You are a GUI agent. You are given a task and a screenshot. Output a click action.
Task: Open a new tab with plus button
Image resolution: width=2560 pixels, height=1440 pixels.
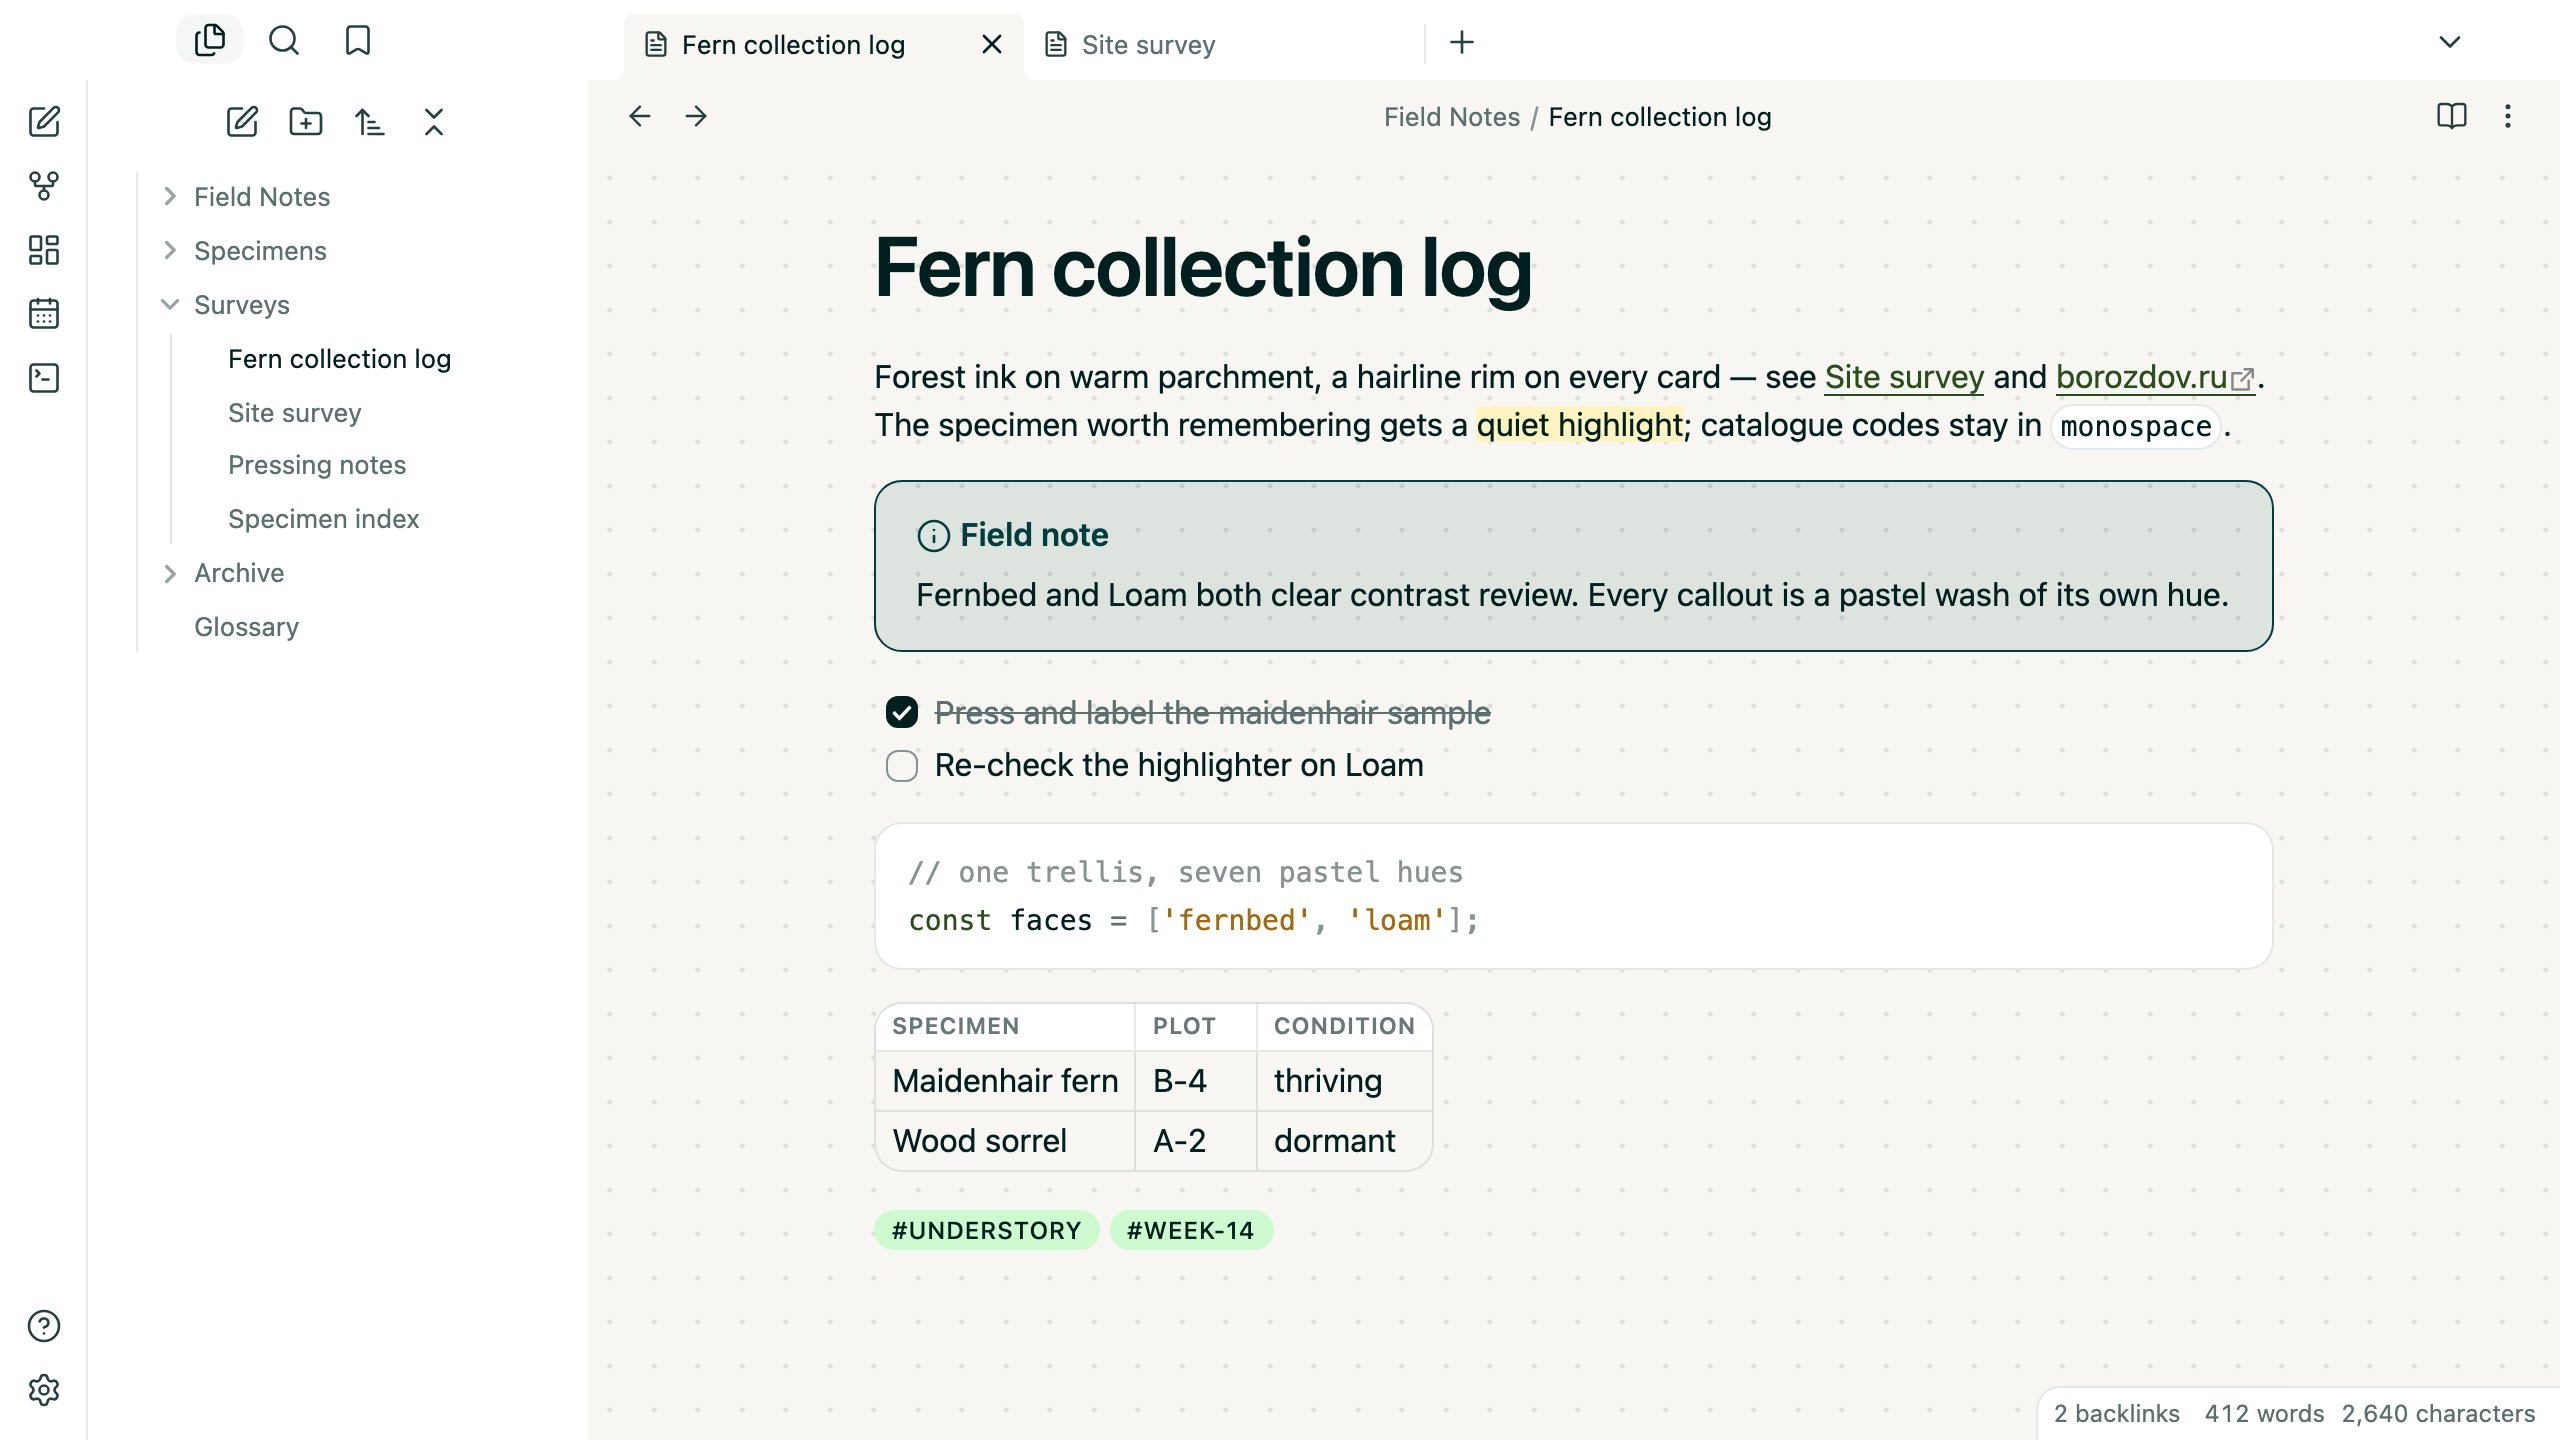pos(1462,42)
